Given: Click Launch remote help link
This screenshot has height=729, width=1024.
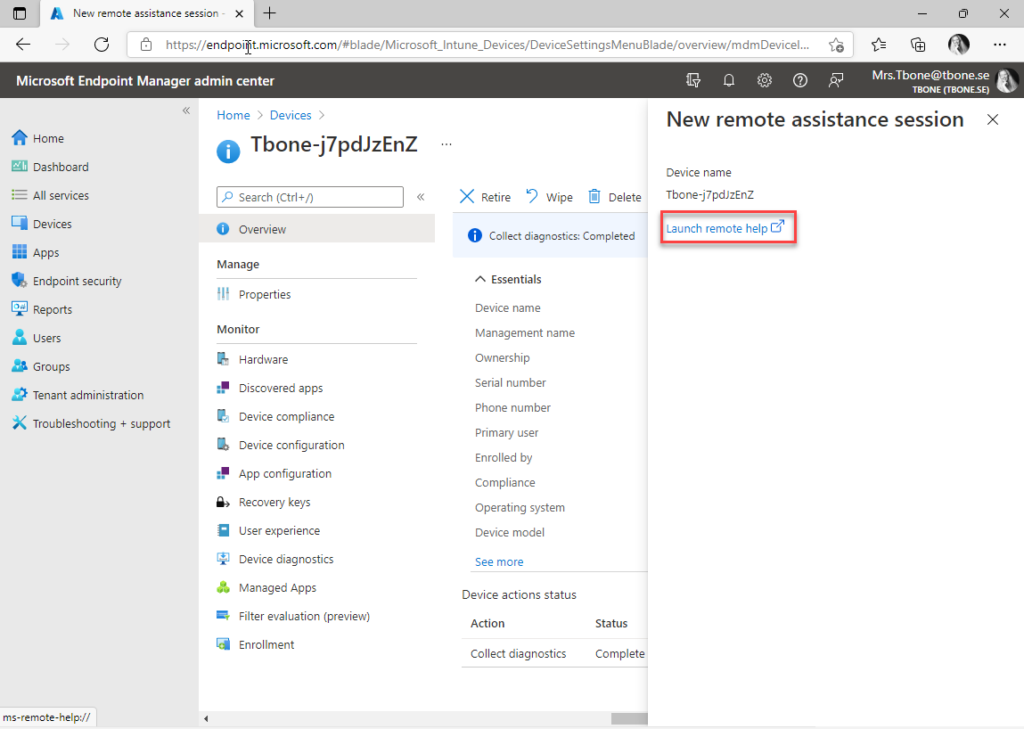Looking at the screenshot, I should tap(725, 228).
